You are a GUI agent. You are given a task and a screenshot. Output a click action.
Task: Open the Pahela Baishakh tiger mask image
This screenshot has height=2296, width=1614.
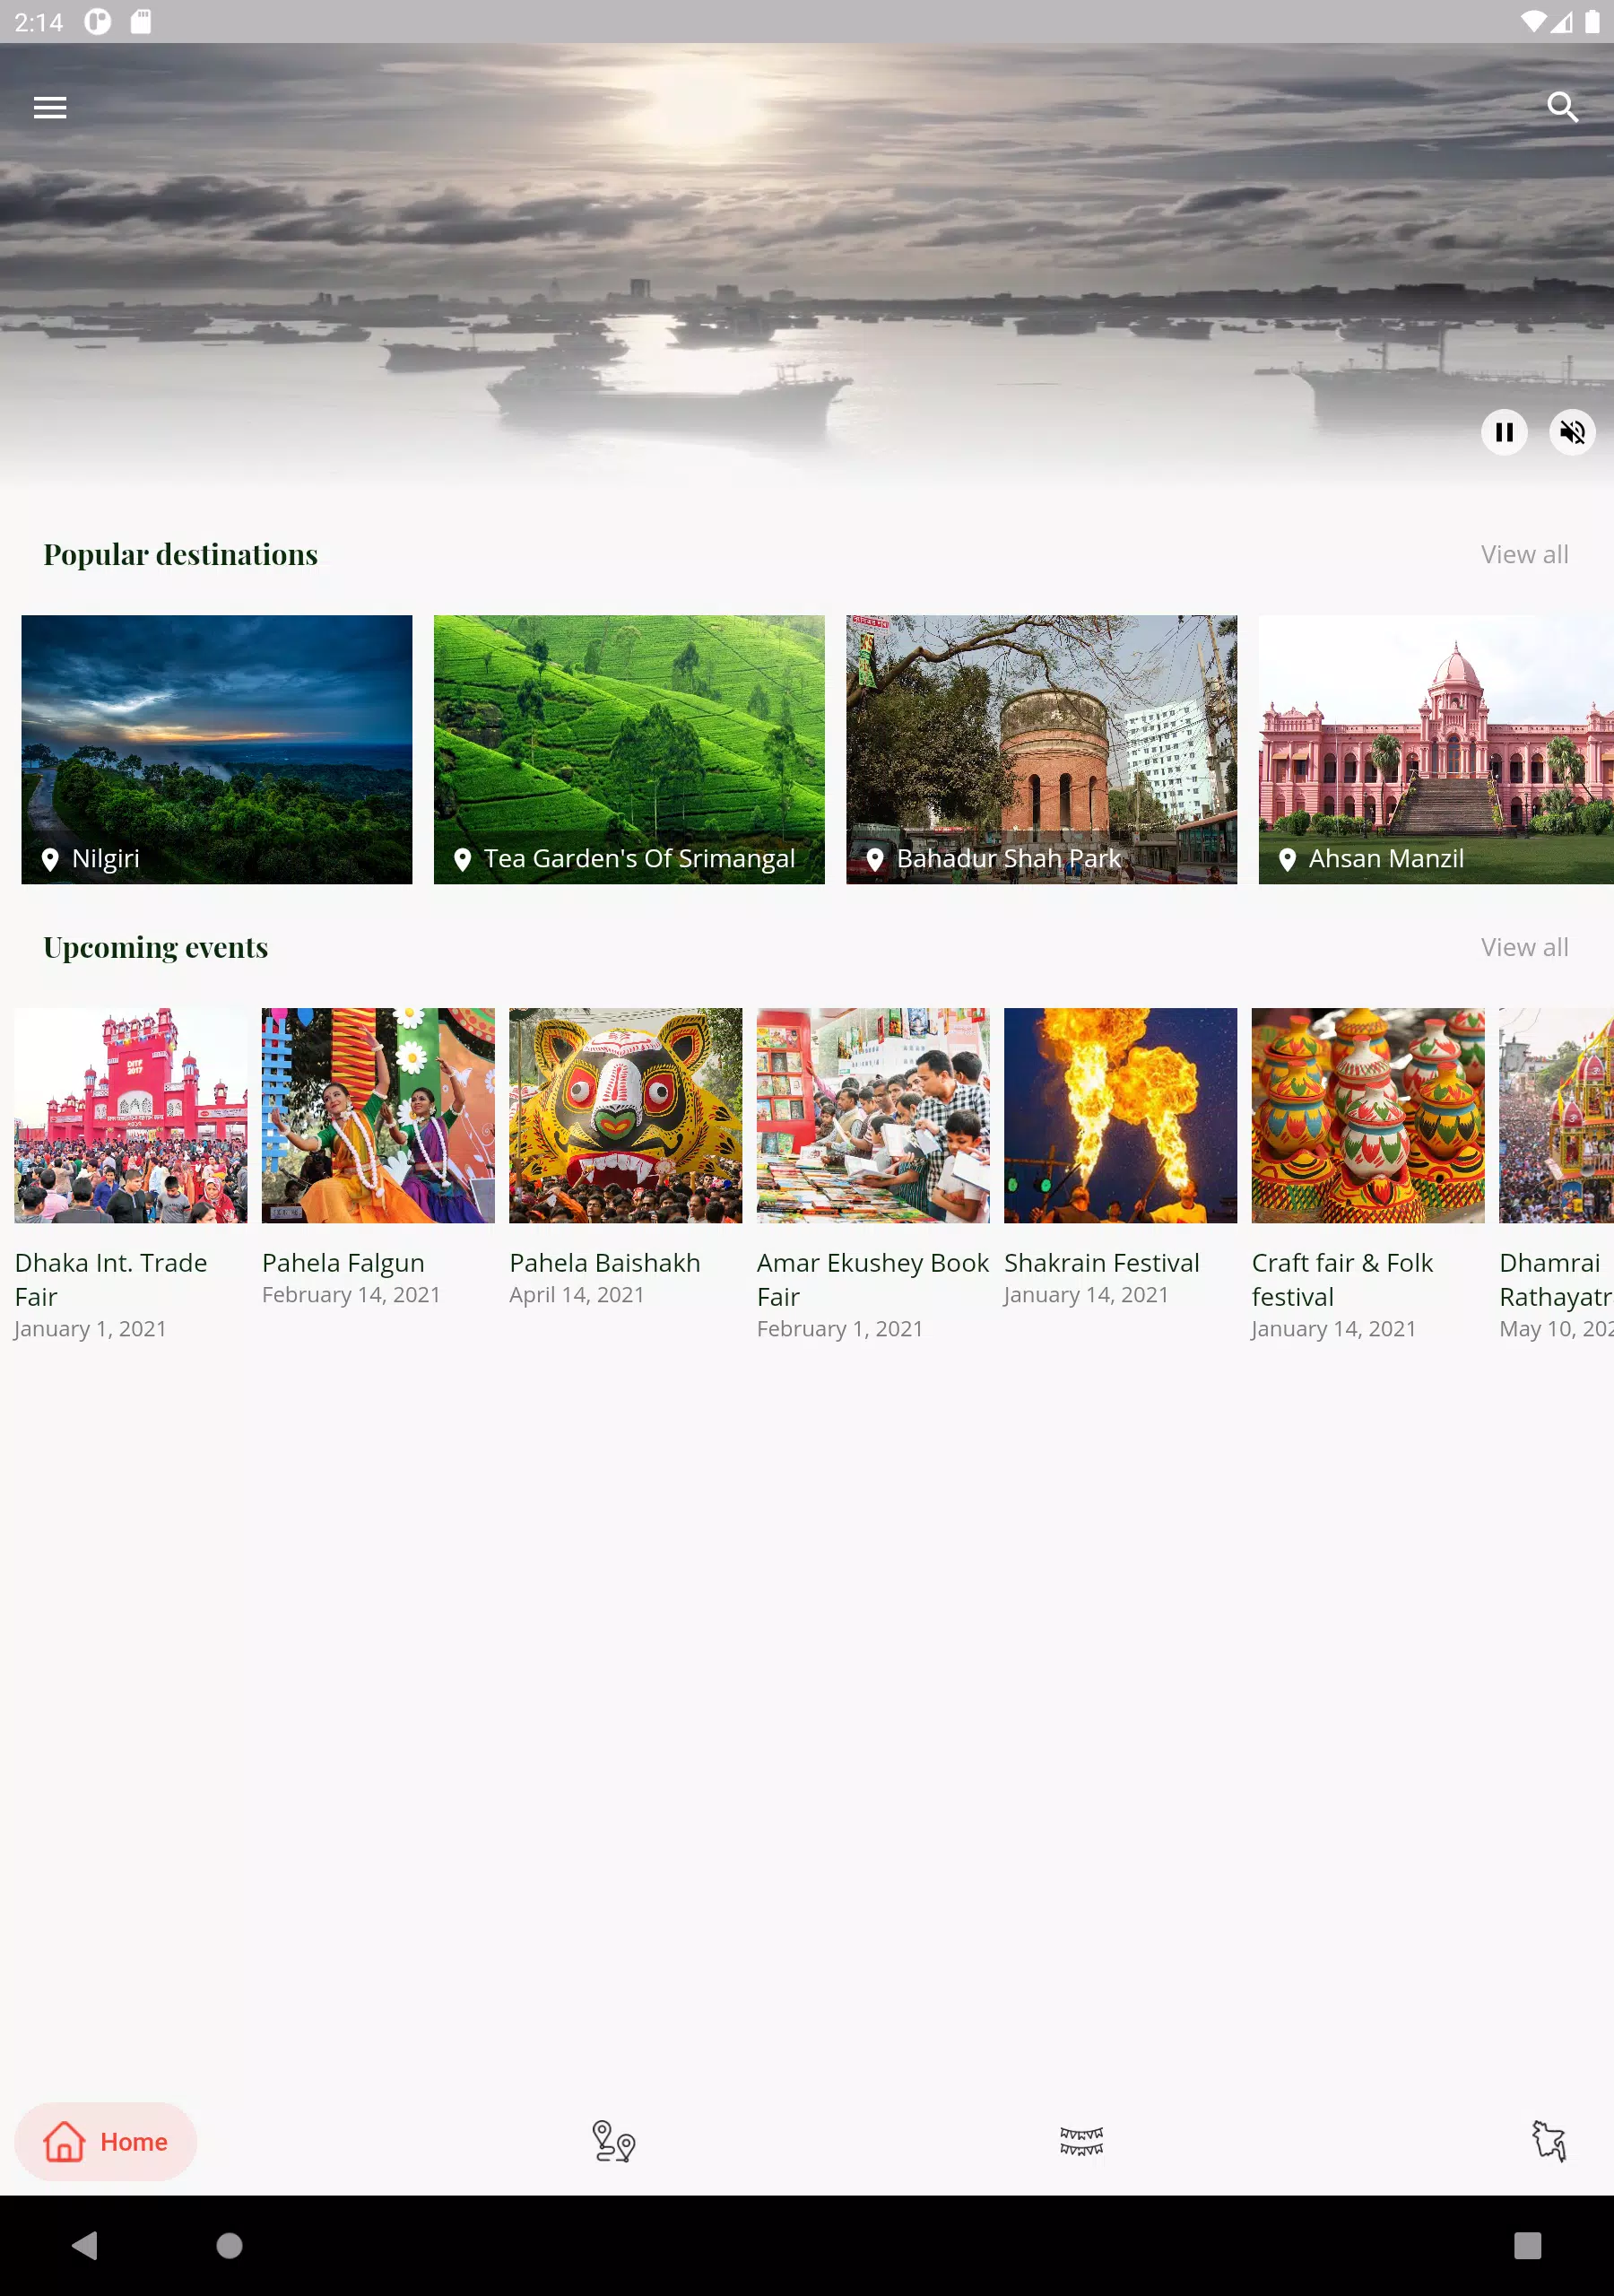[626, 1115]
